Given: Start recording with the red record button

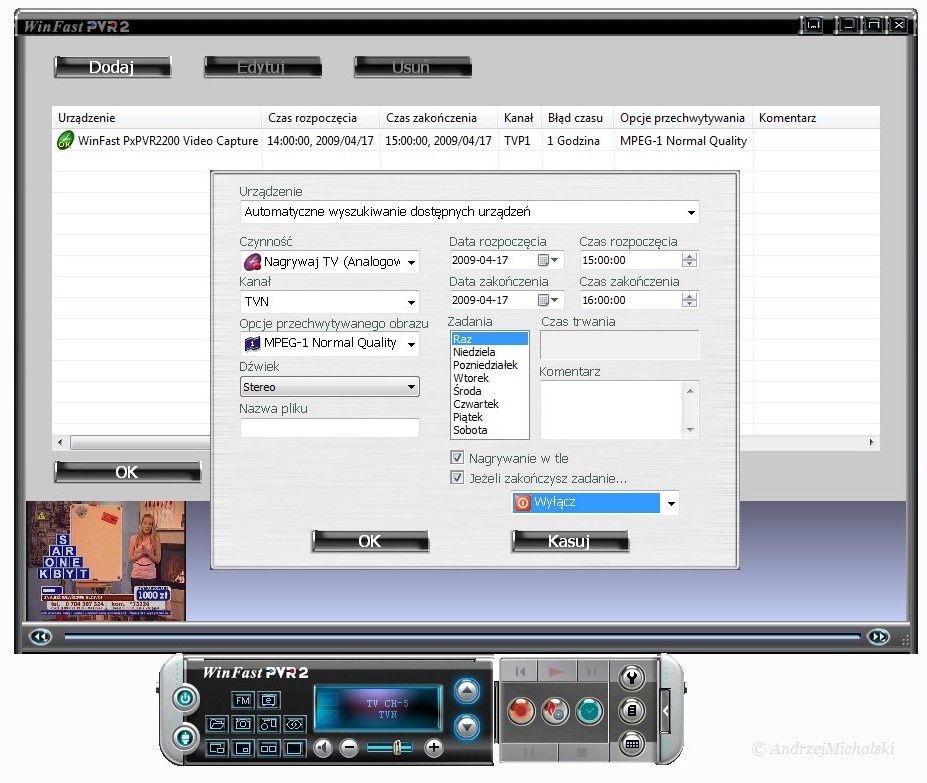Looking at the screenshot, I should pyautogui.click(x=521, y=711).
